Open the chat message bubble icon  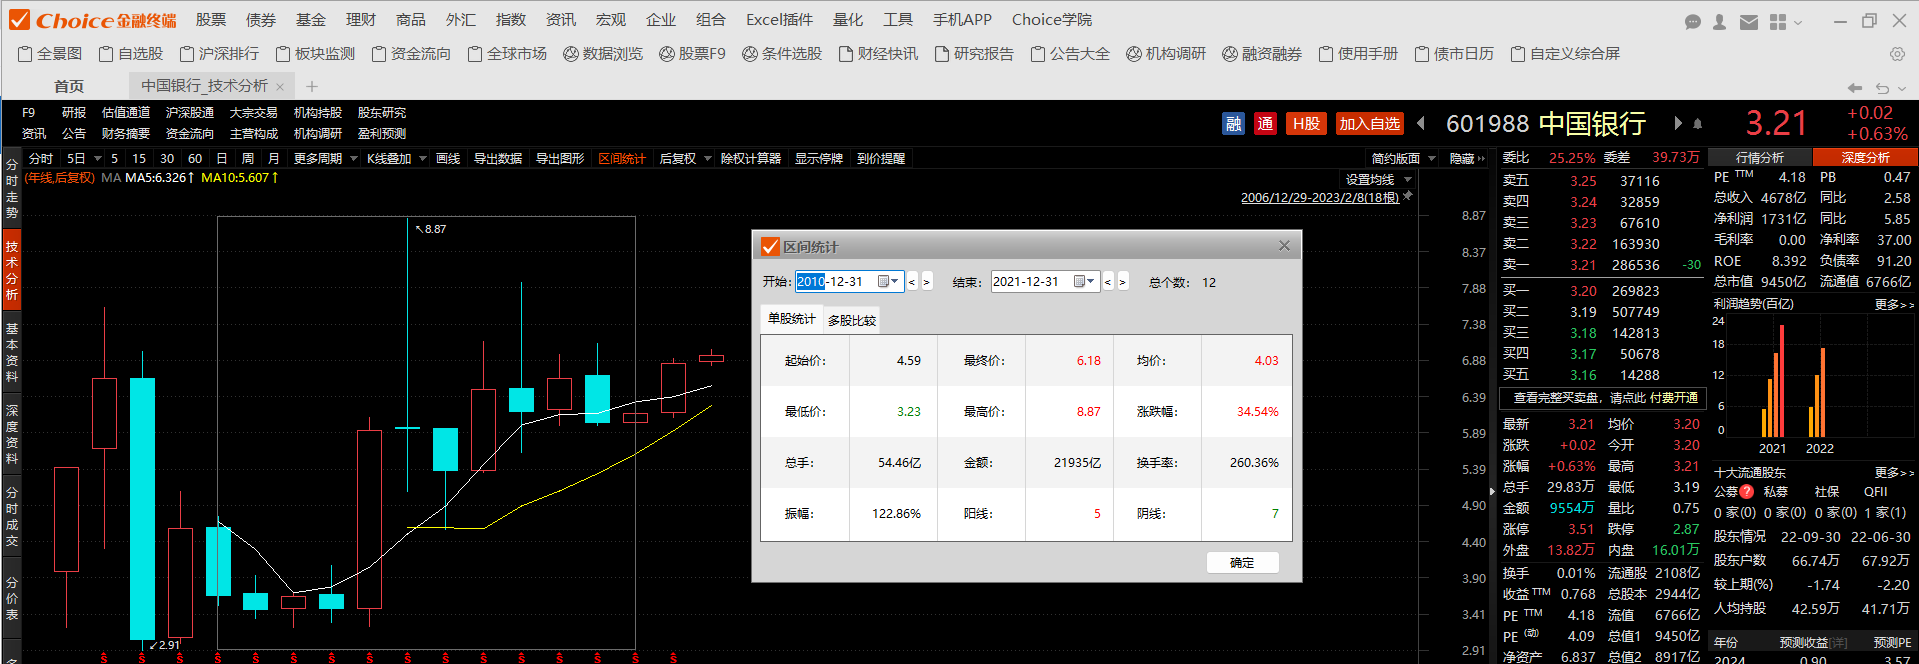point(1692,21)
